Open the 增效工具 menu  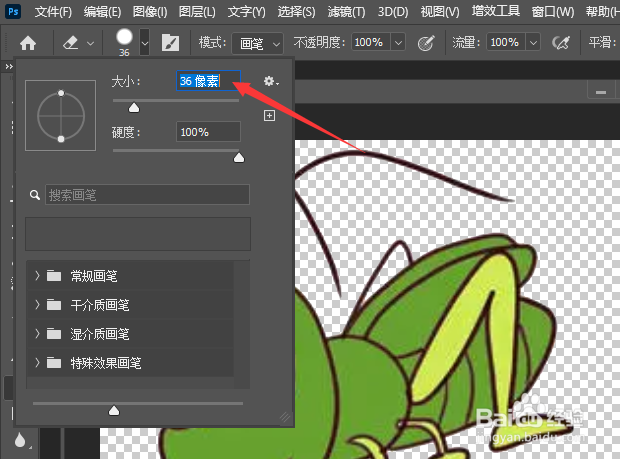(495, 11)
